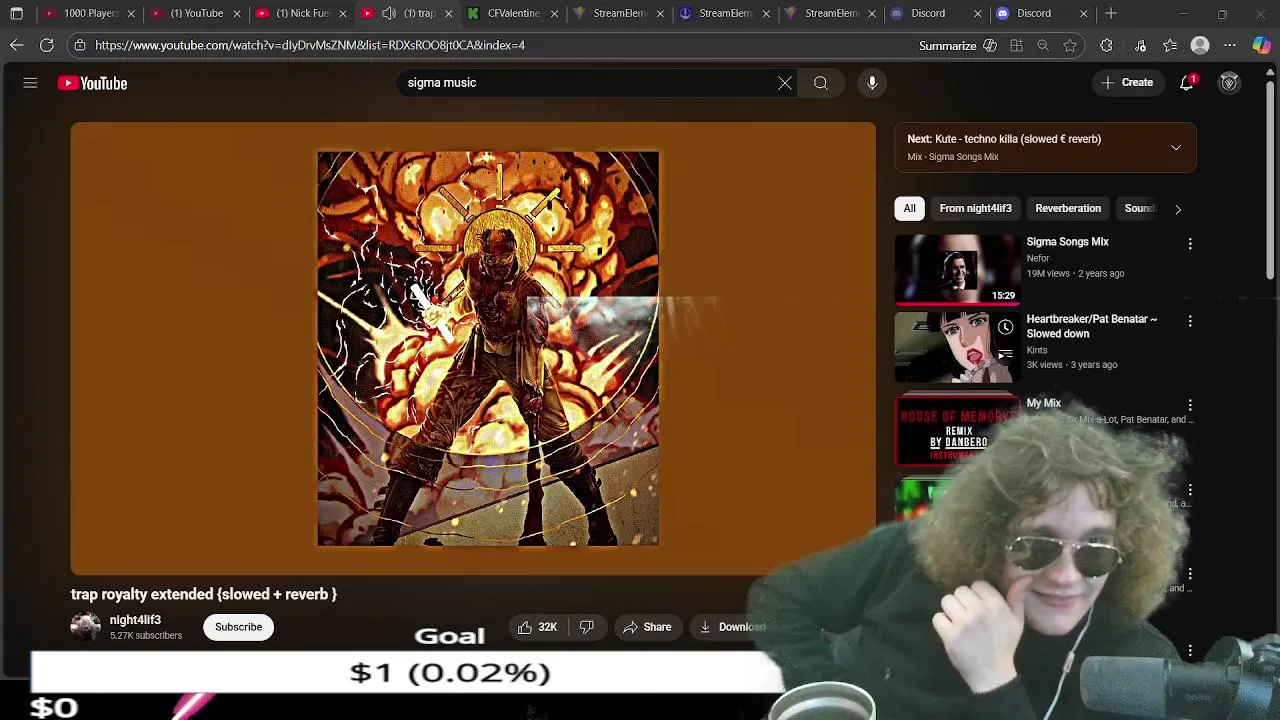Dislike the trap royalty video

[587, 627]
